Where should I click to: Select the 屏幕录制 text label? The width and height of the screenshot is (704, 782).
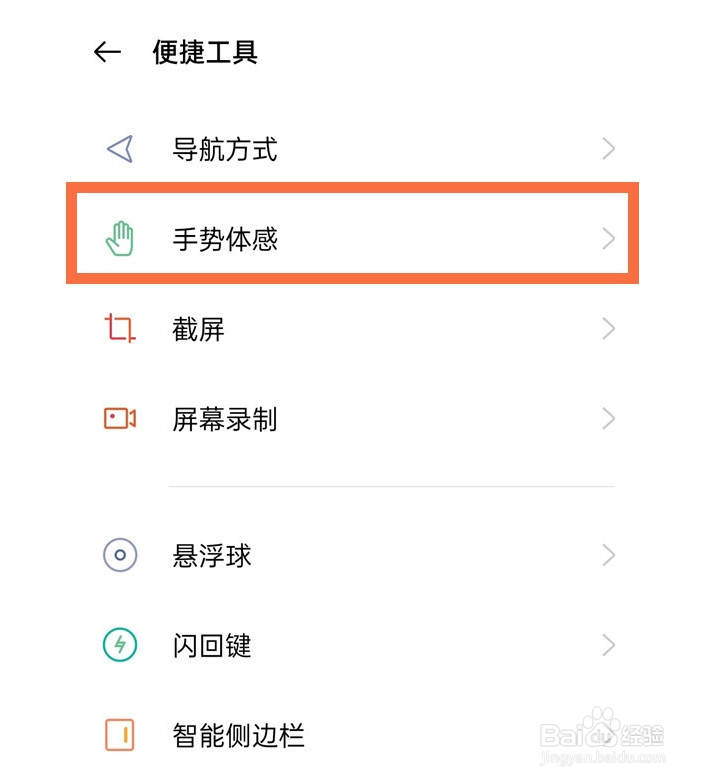(225, 419)
